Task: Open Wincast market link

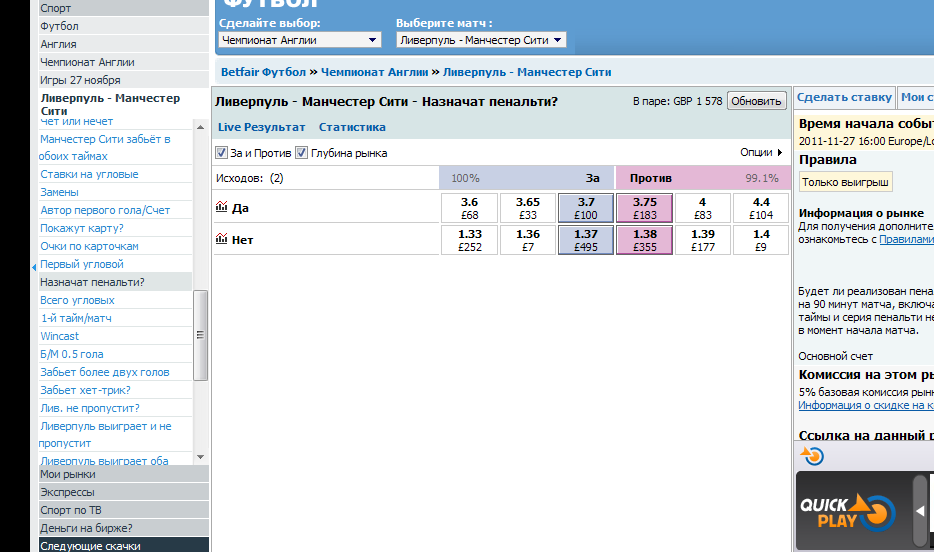Action: 60,336
